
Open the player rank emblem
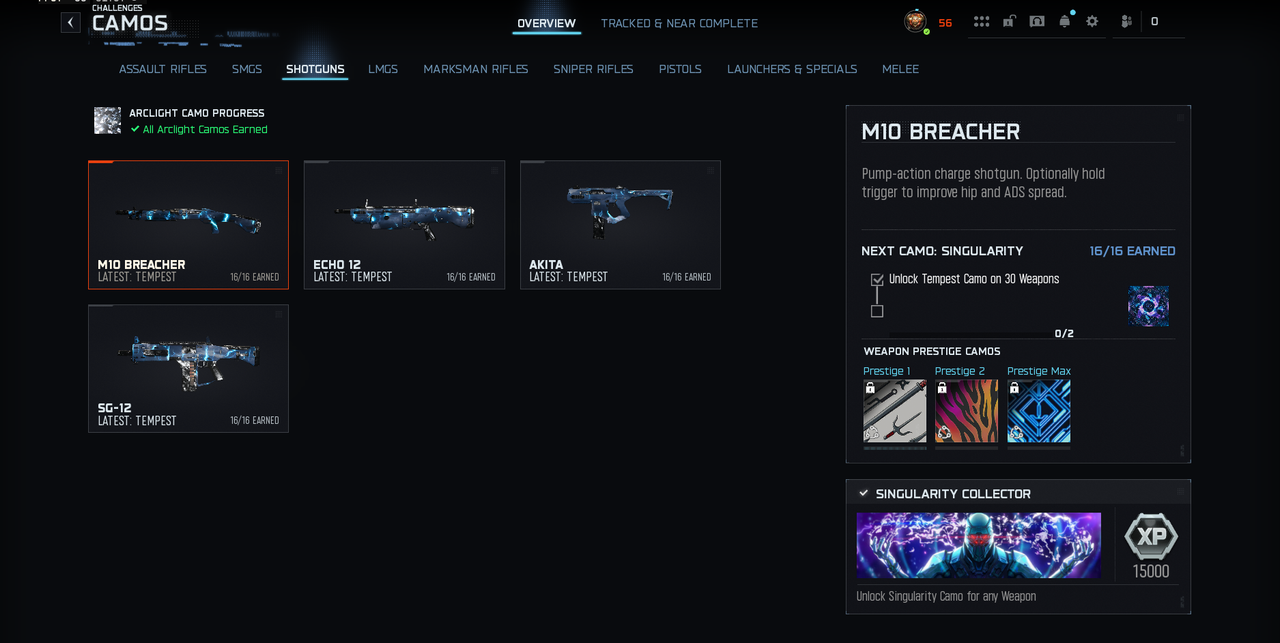pyautogui.click(x=915, y=21)
